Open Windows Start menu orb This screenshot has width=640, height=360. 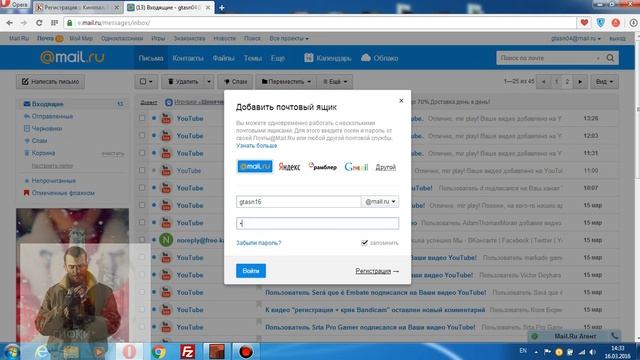point(11,351)
